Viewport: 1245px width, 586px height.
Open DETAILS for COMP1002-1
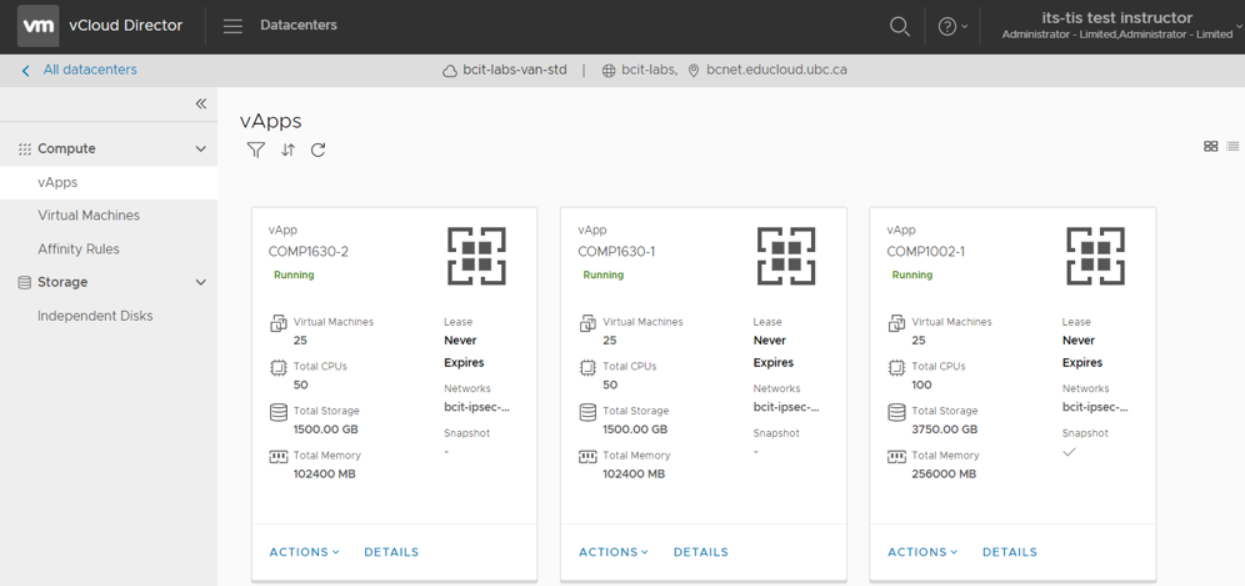[1010, 552]
